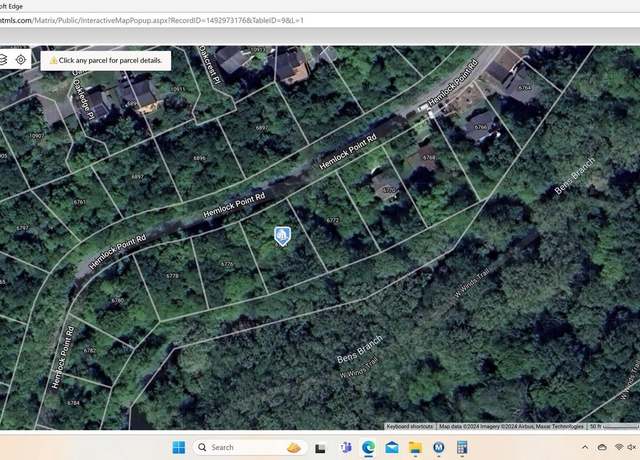Open the blue M app icon in taskbar
640x460 pixels.
(439, 448)
